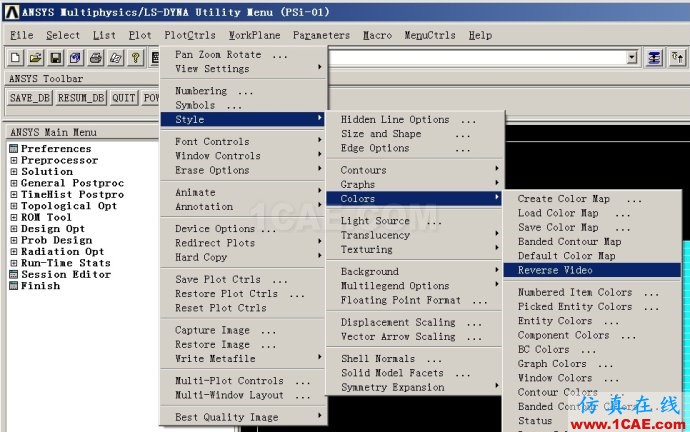The image size is (690, 432).
Task: Expand the ROM Tool tree node
Action: coord(14,217)
